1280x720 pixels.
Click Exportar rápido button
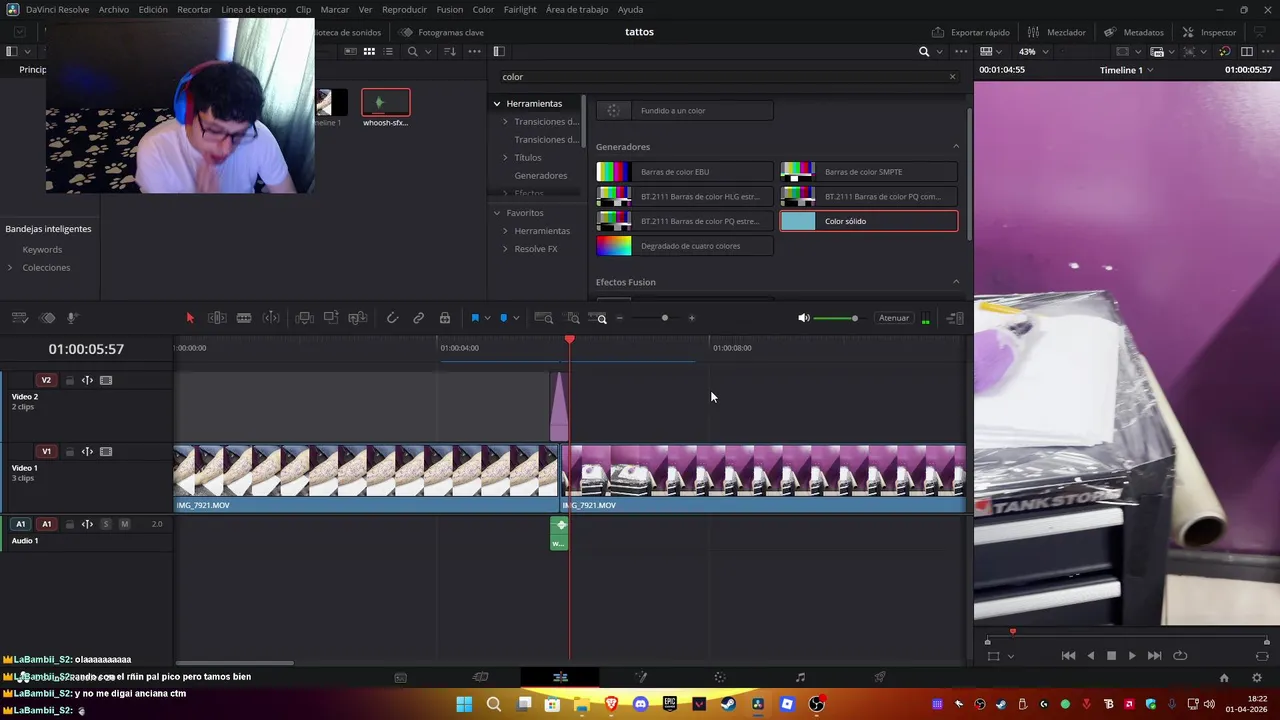(x=970, y=32)
